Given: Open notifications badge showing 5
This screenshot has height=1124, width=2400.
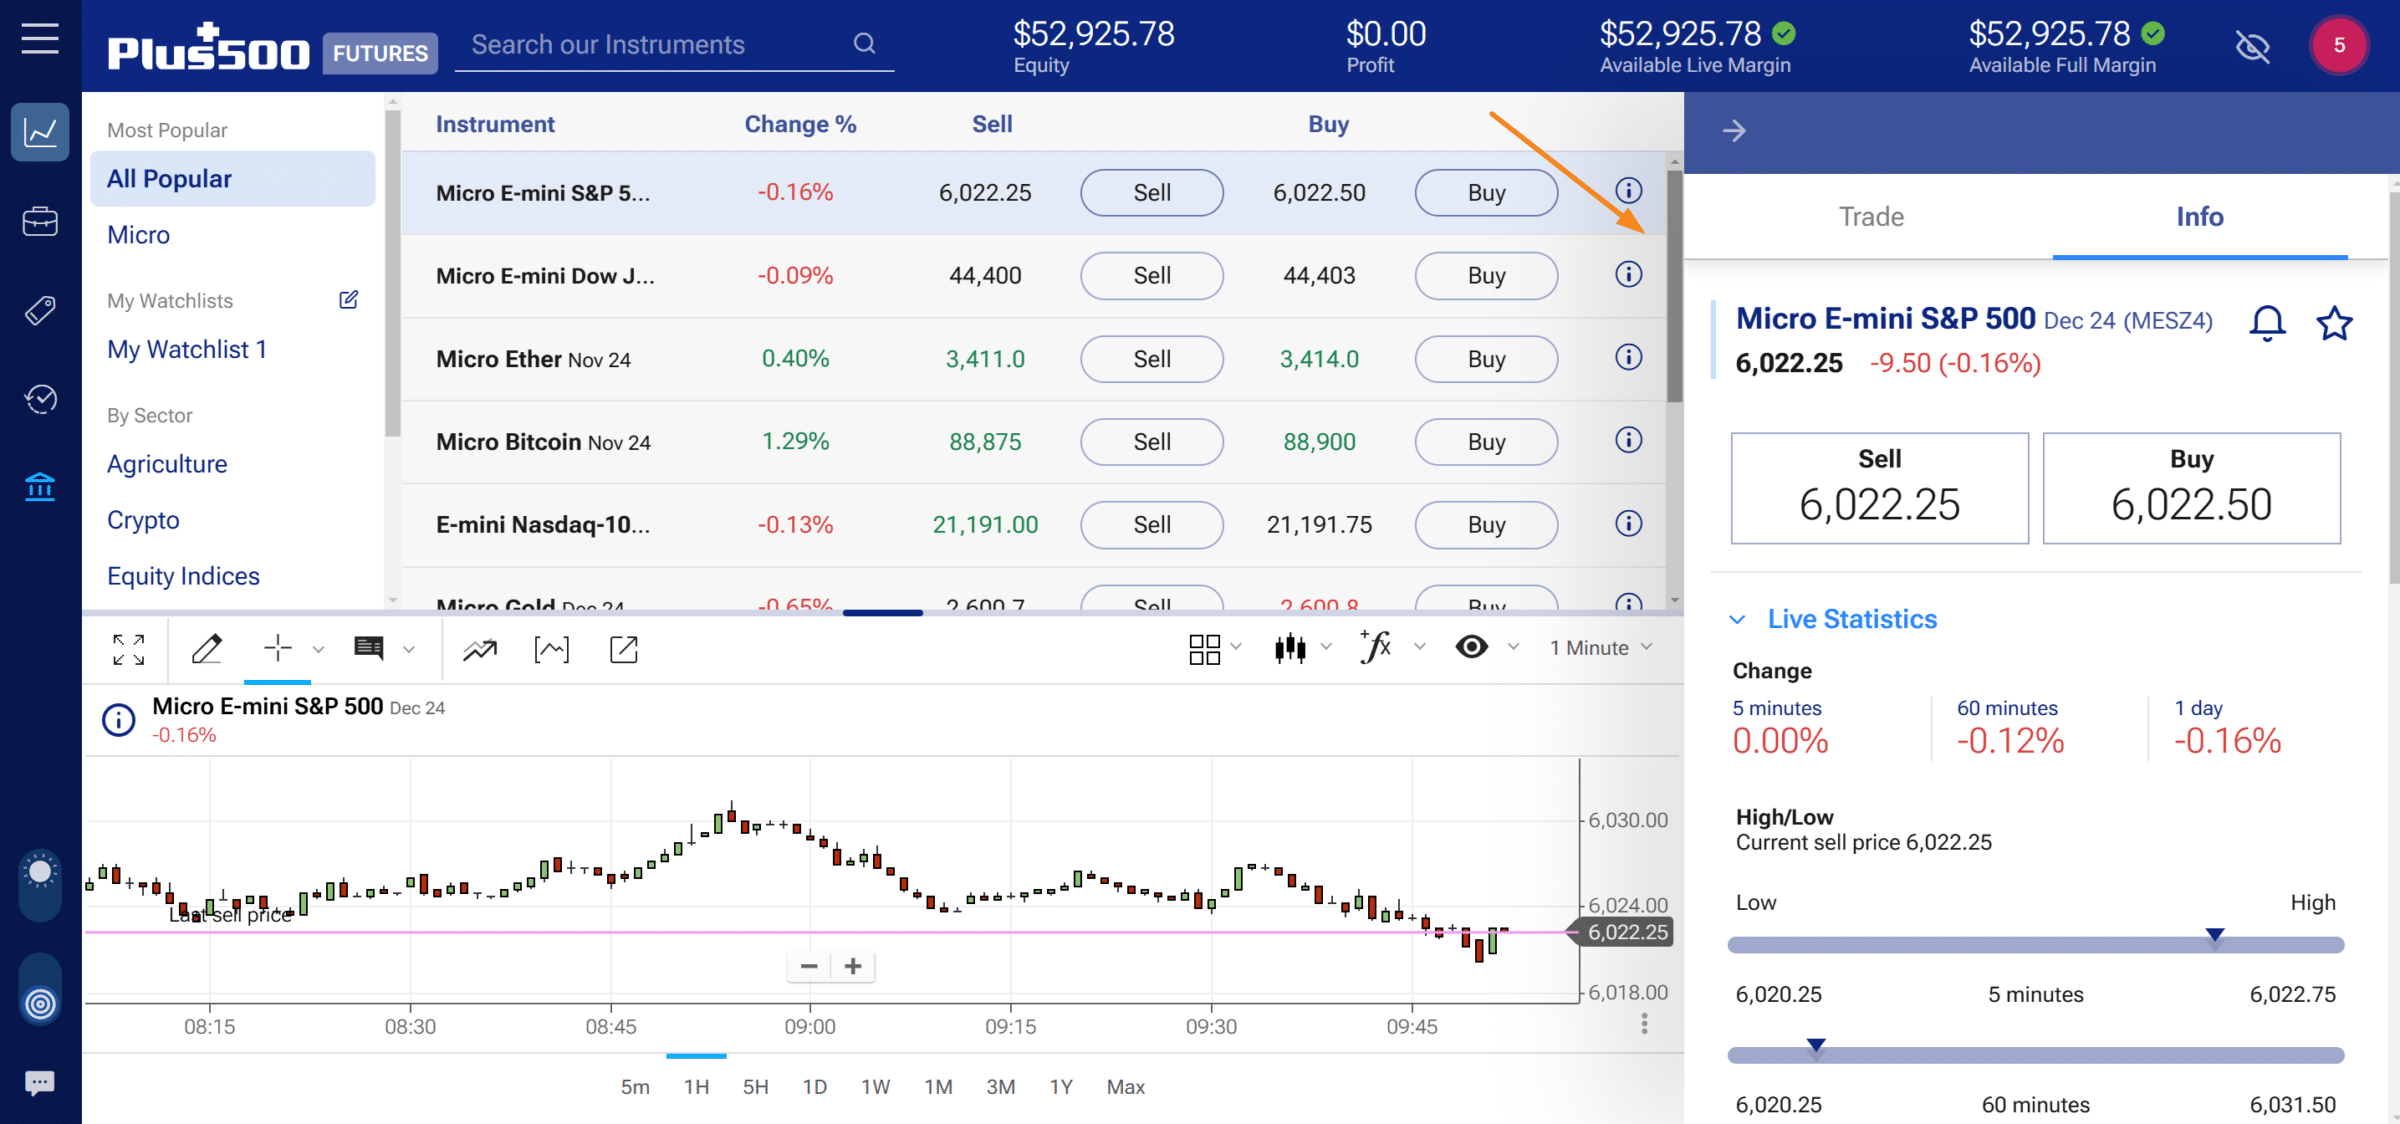Looking at the screenshot, I should pos(2339,45).
